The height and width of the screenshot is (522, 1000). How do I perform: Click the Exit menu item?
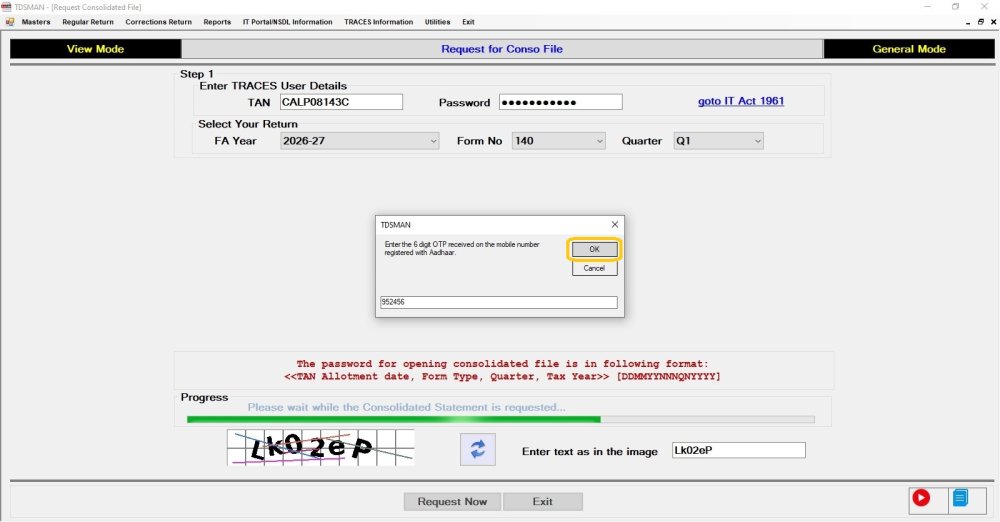468,22
